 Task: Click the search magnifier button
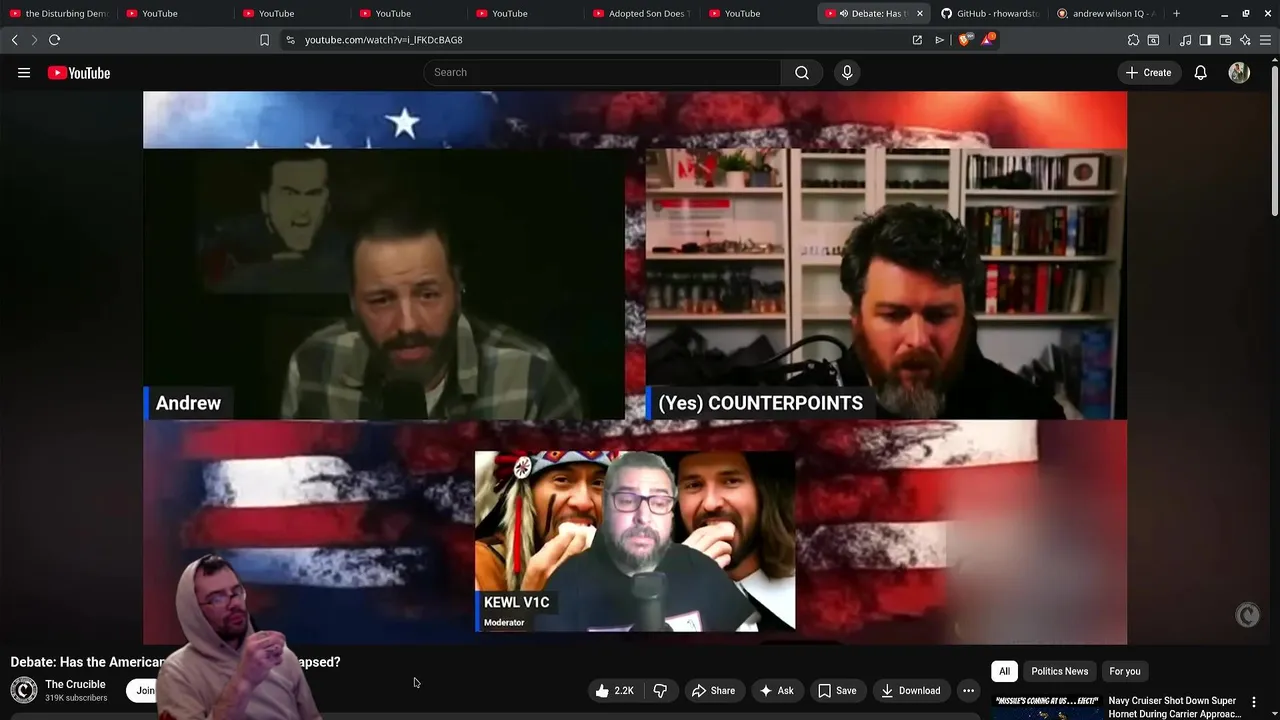coord(802,73)
